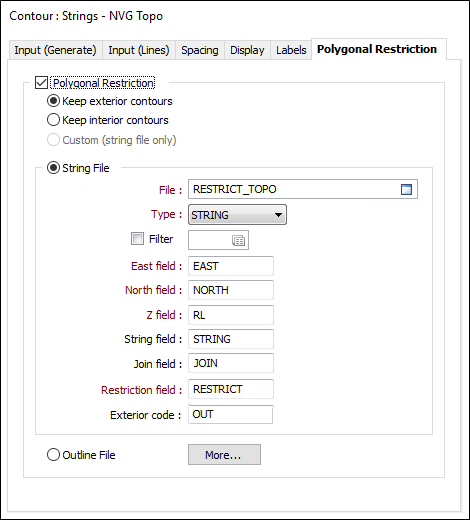Switch to the Input (Generate) tab
The width and height of the screenshot is (470, 520).
tap(55, 50)
